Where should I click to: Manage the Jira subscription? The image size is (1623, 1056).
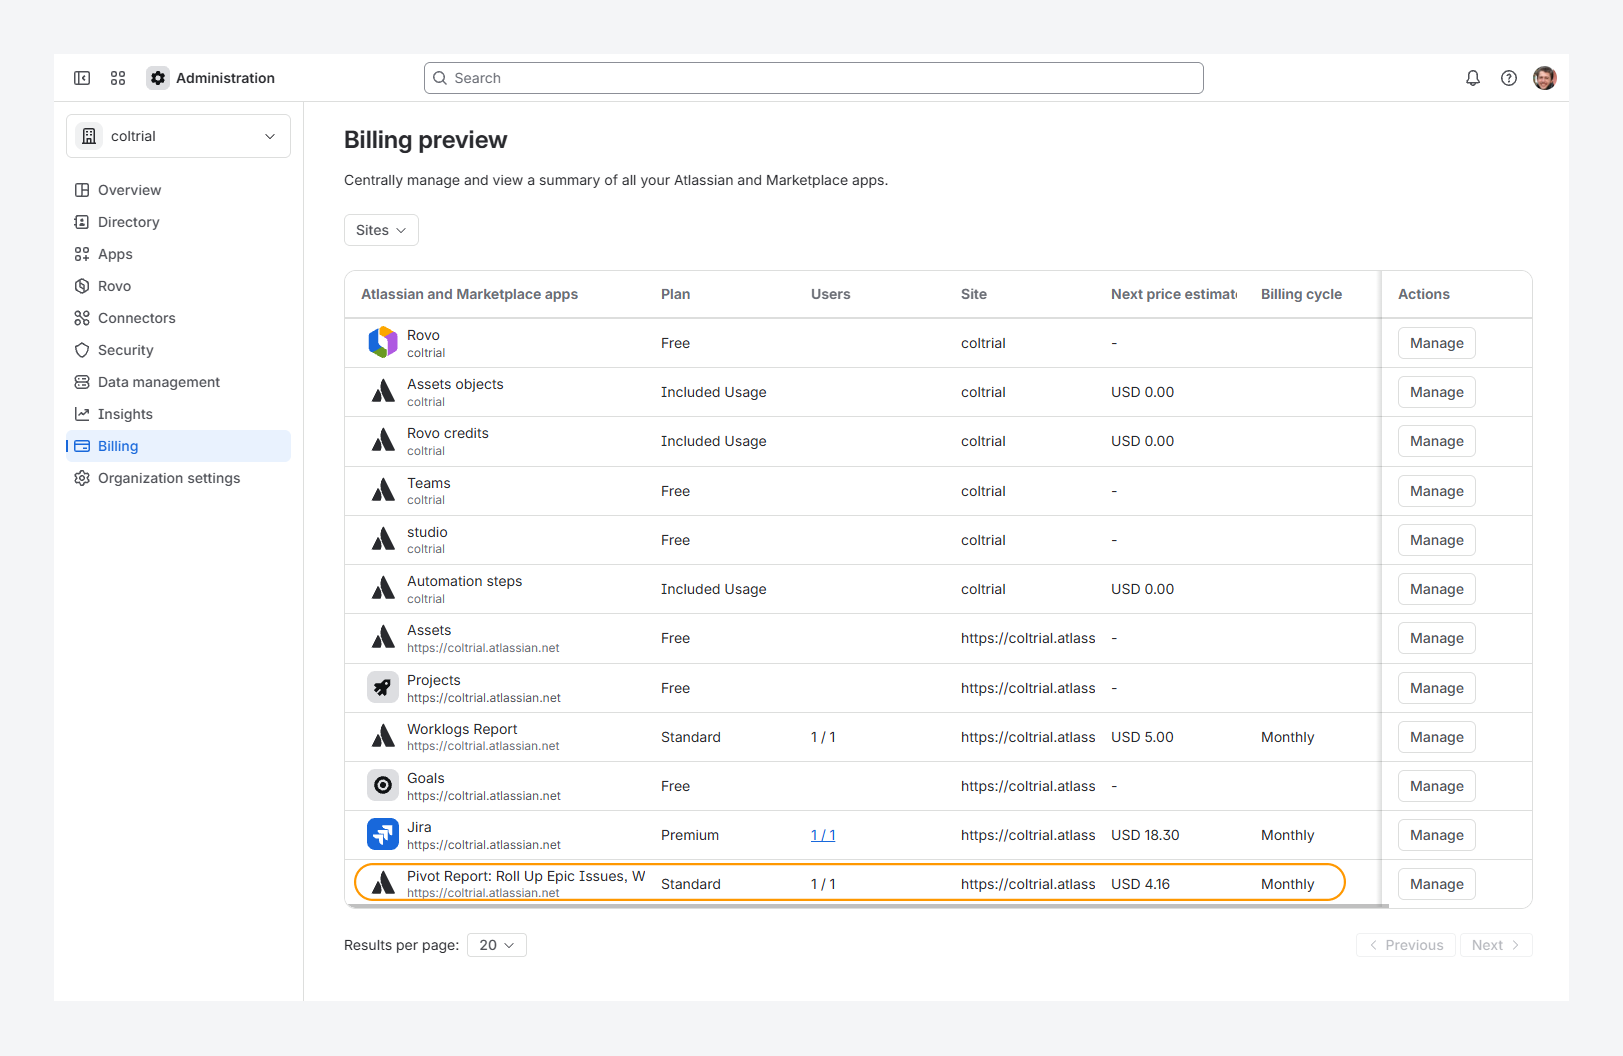1437,835
